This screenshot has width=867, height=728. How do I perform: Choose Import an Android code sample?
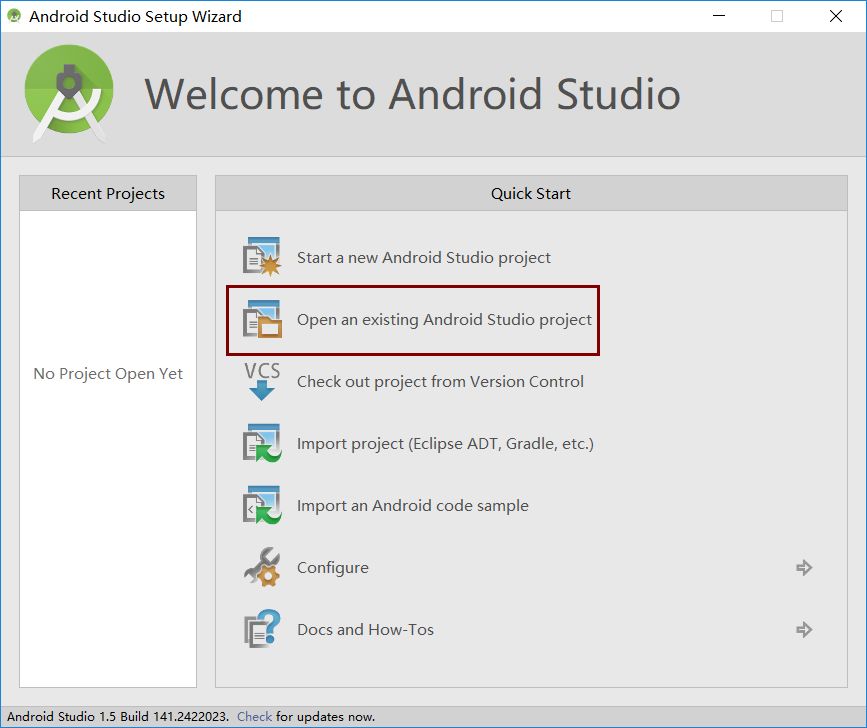pos(412,505)
